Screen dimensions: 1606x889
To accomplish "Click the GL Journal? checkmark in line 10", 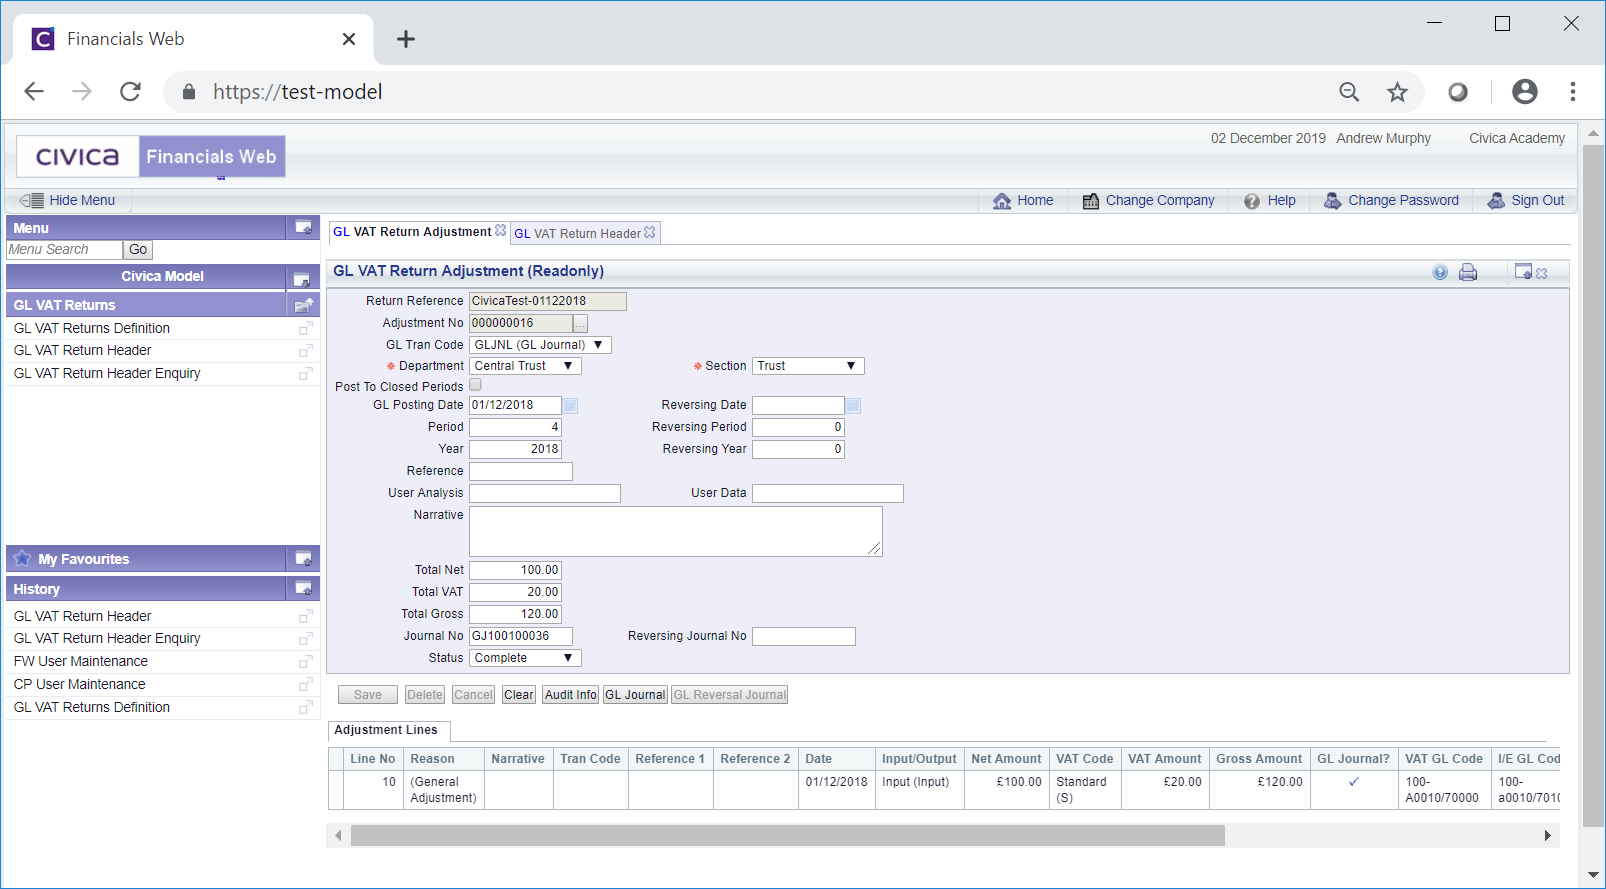I will click(1353, 782).
